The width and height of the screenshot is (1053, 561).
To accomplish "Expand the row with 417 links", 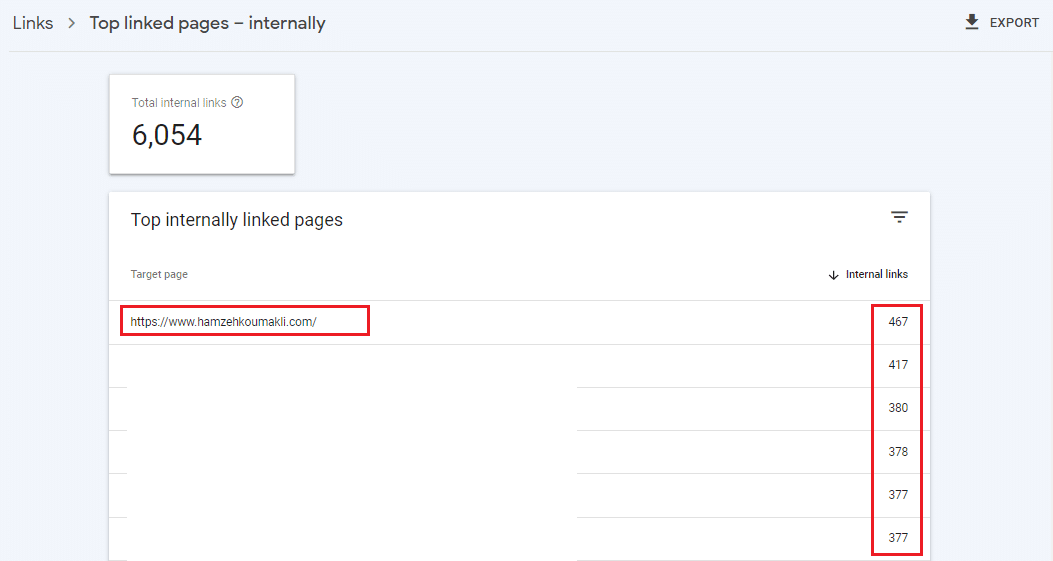I will tap(898, 365).
